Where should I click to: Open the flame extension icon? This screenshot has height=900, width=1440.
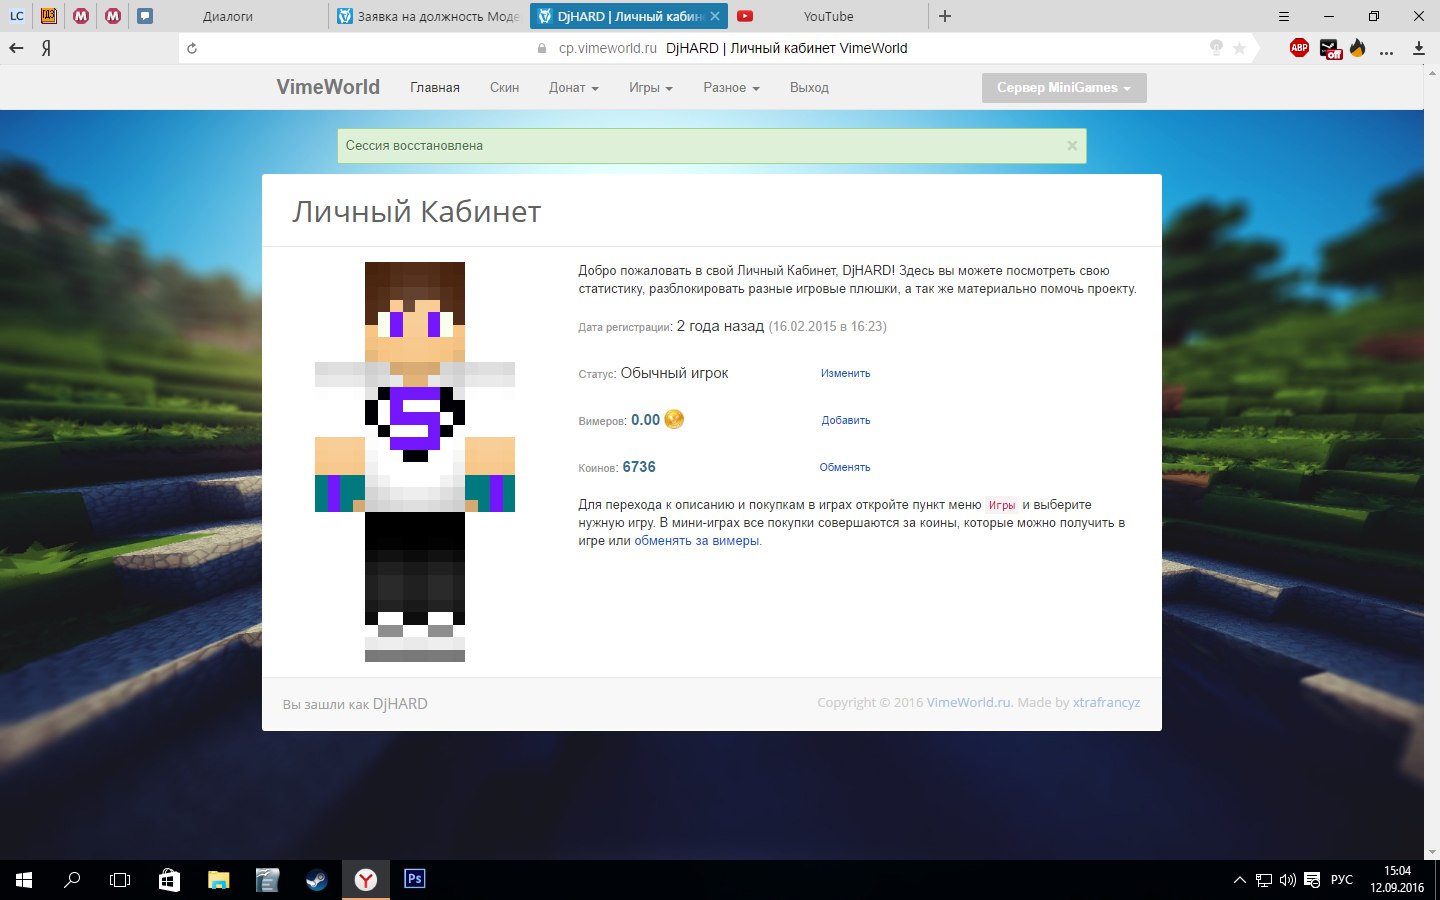[1357, 48]
